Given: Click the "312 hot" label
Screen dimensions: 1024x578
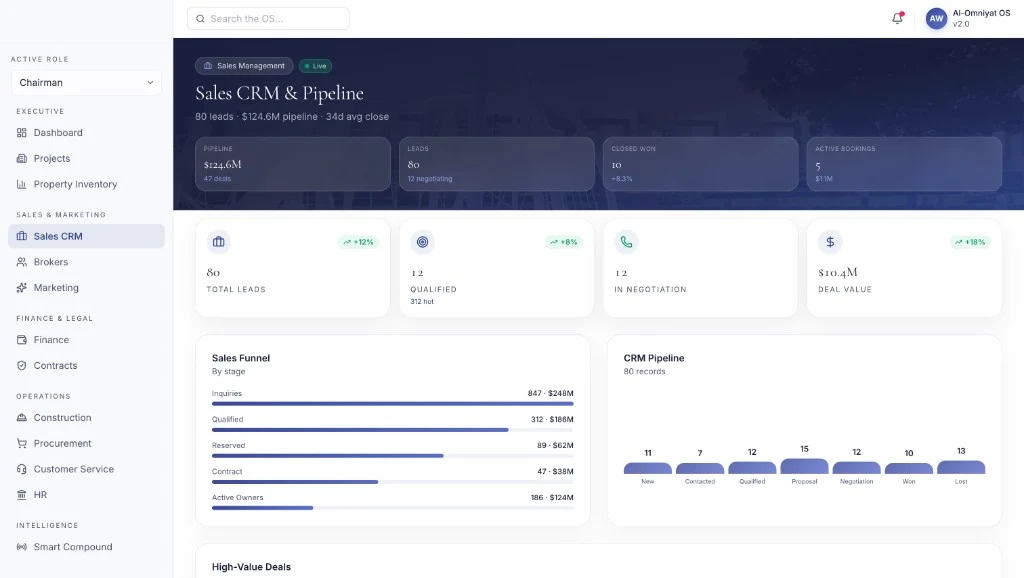Looking at the screenshot, I should 422,302.
